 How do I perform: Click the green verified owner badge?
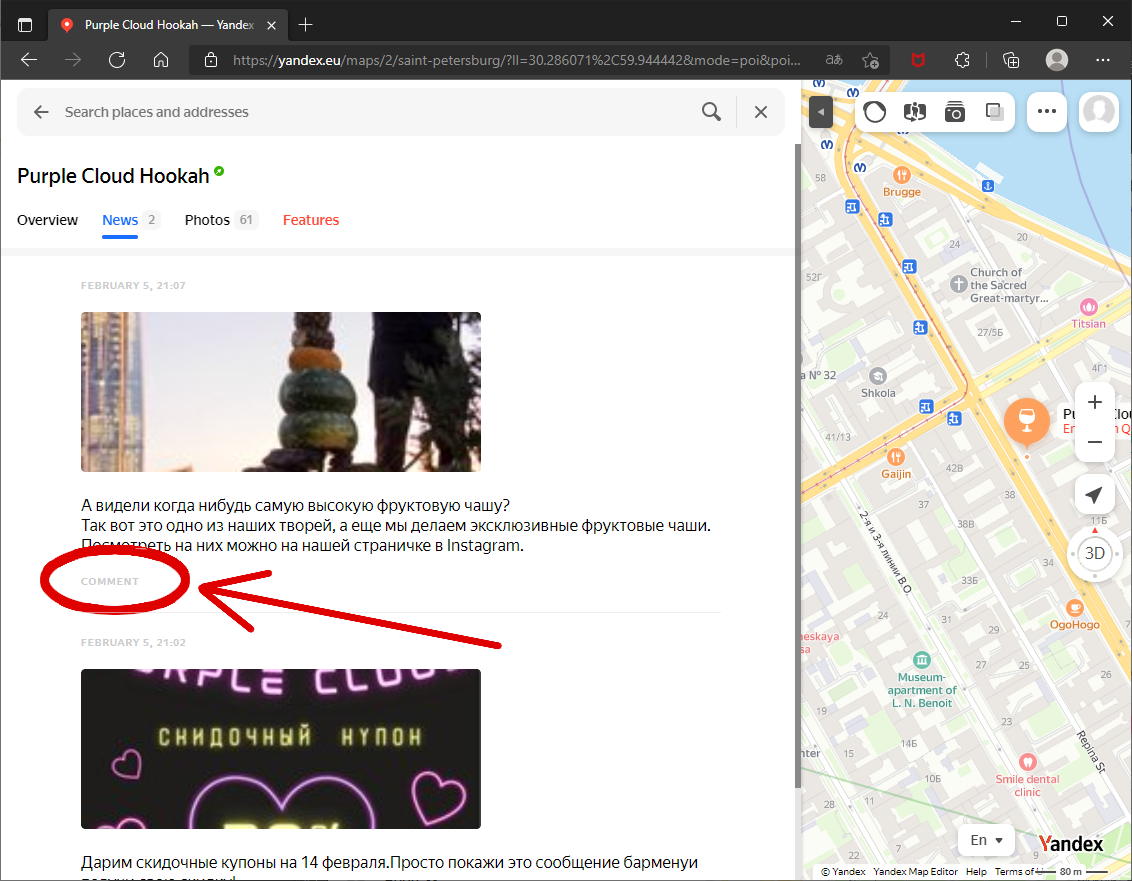219,171
